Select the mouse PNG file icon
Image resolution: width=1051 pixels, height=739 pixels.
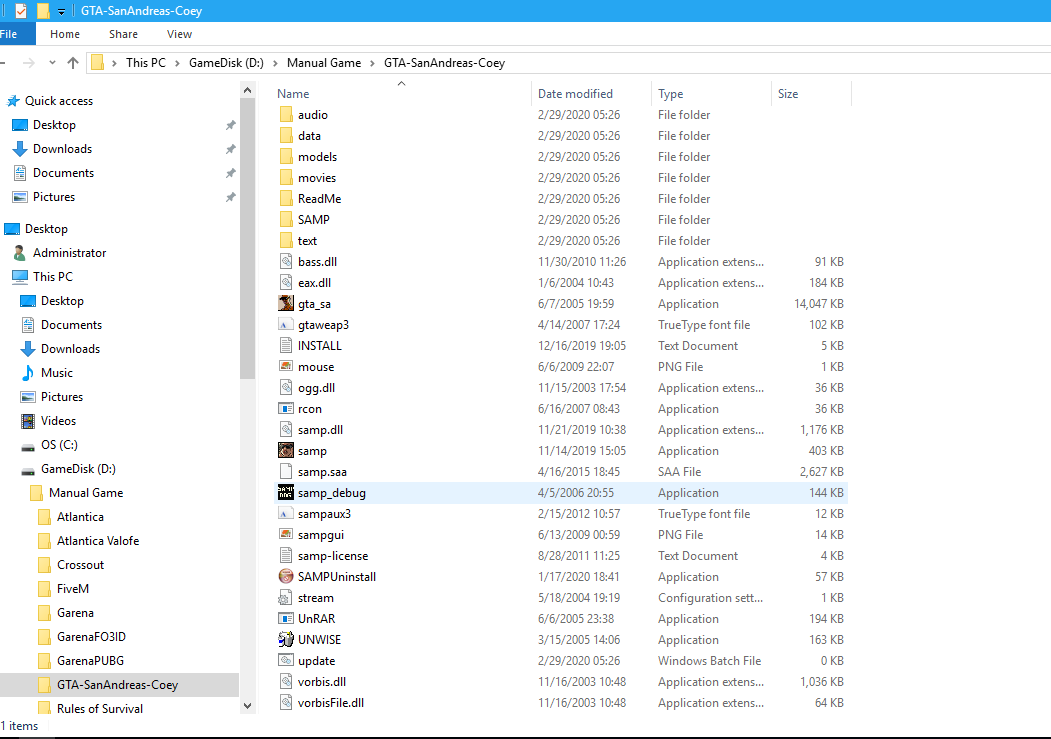click(286, 366)
